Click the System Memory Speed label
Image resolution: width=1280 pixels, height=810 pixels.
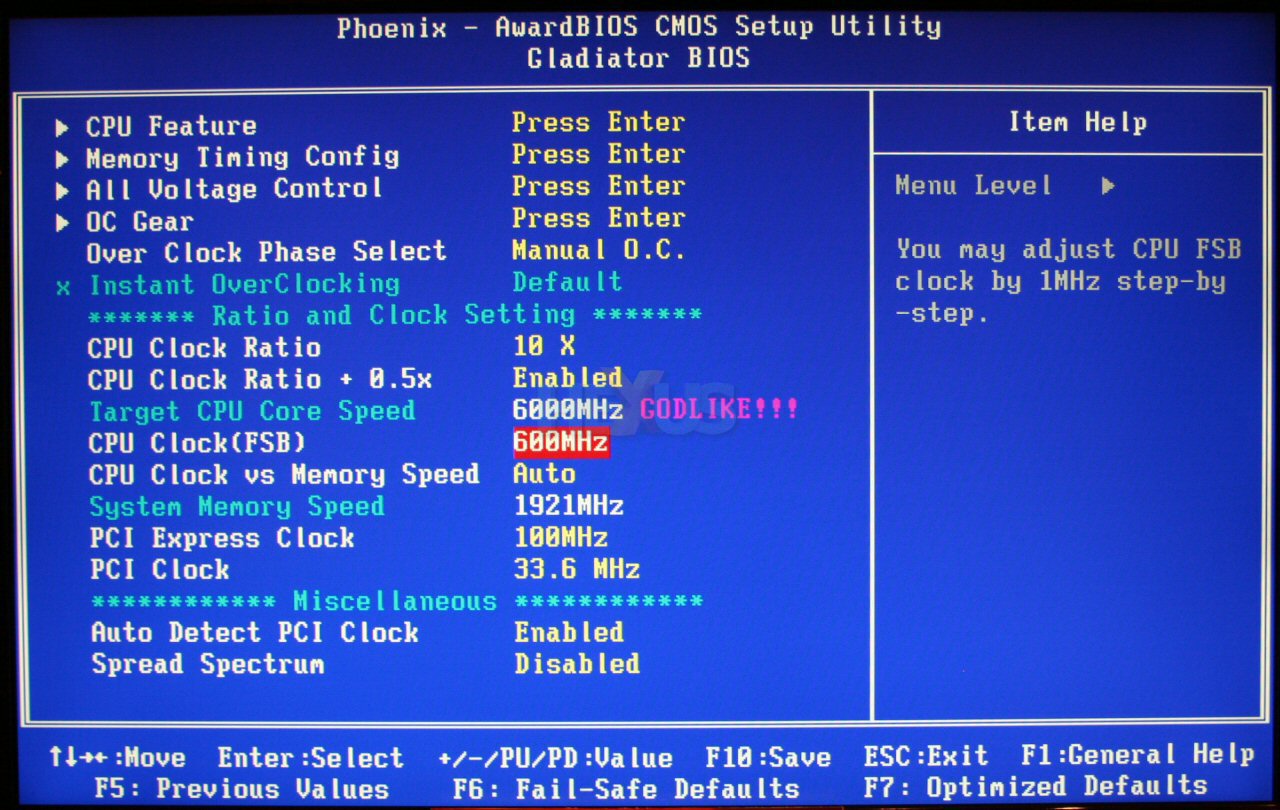click(237, 507)
